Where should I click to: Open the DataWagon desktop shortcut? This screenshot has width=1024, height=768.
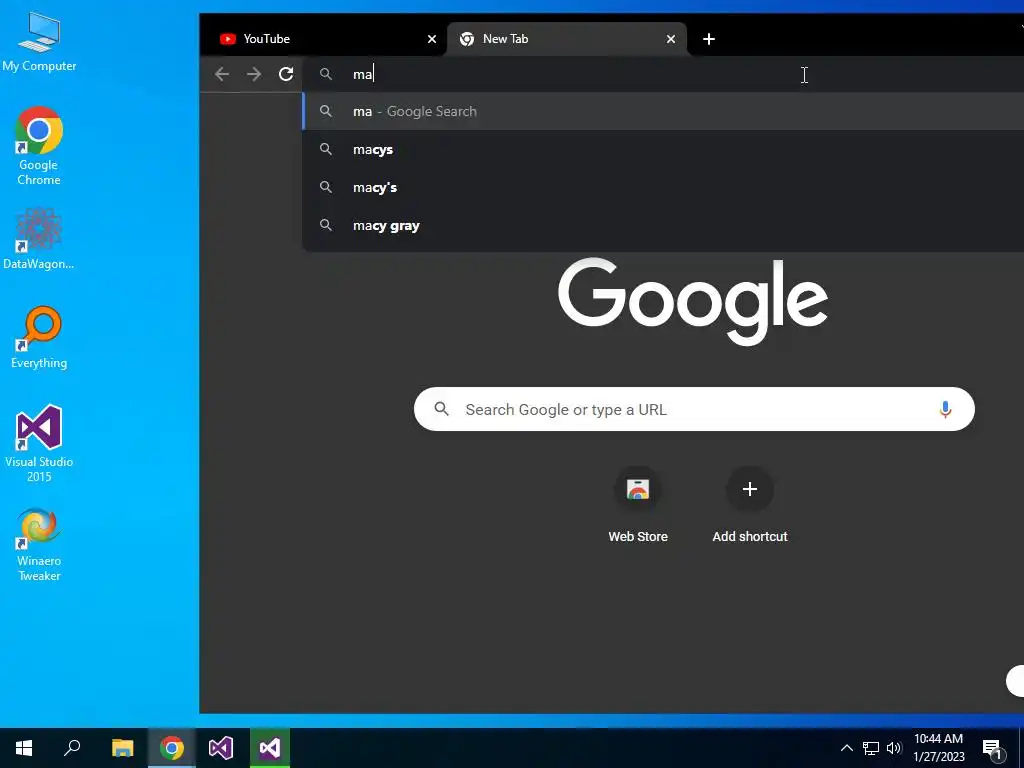click(39, 238)
